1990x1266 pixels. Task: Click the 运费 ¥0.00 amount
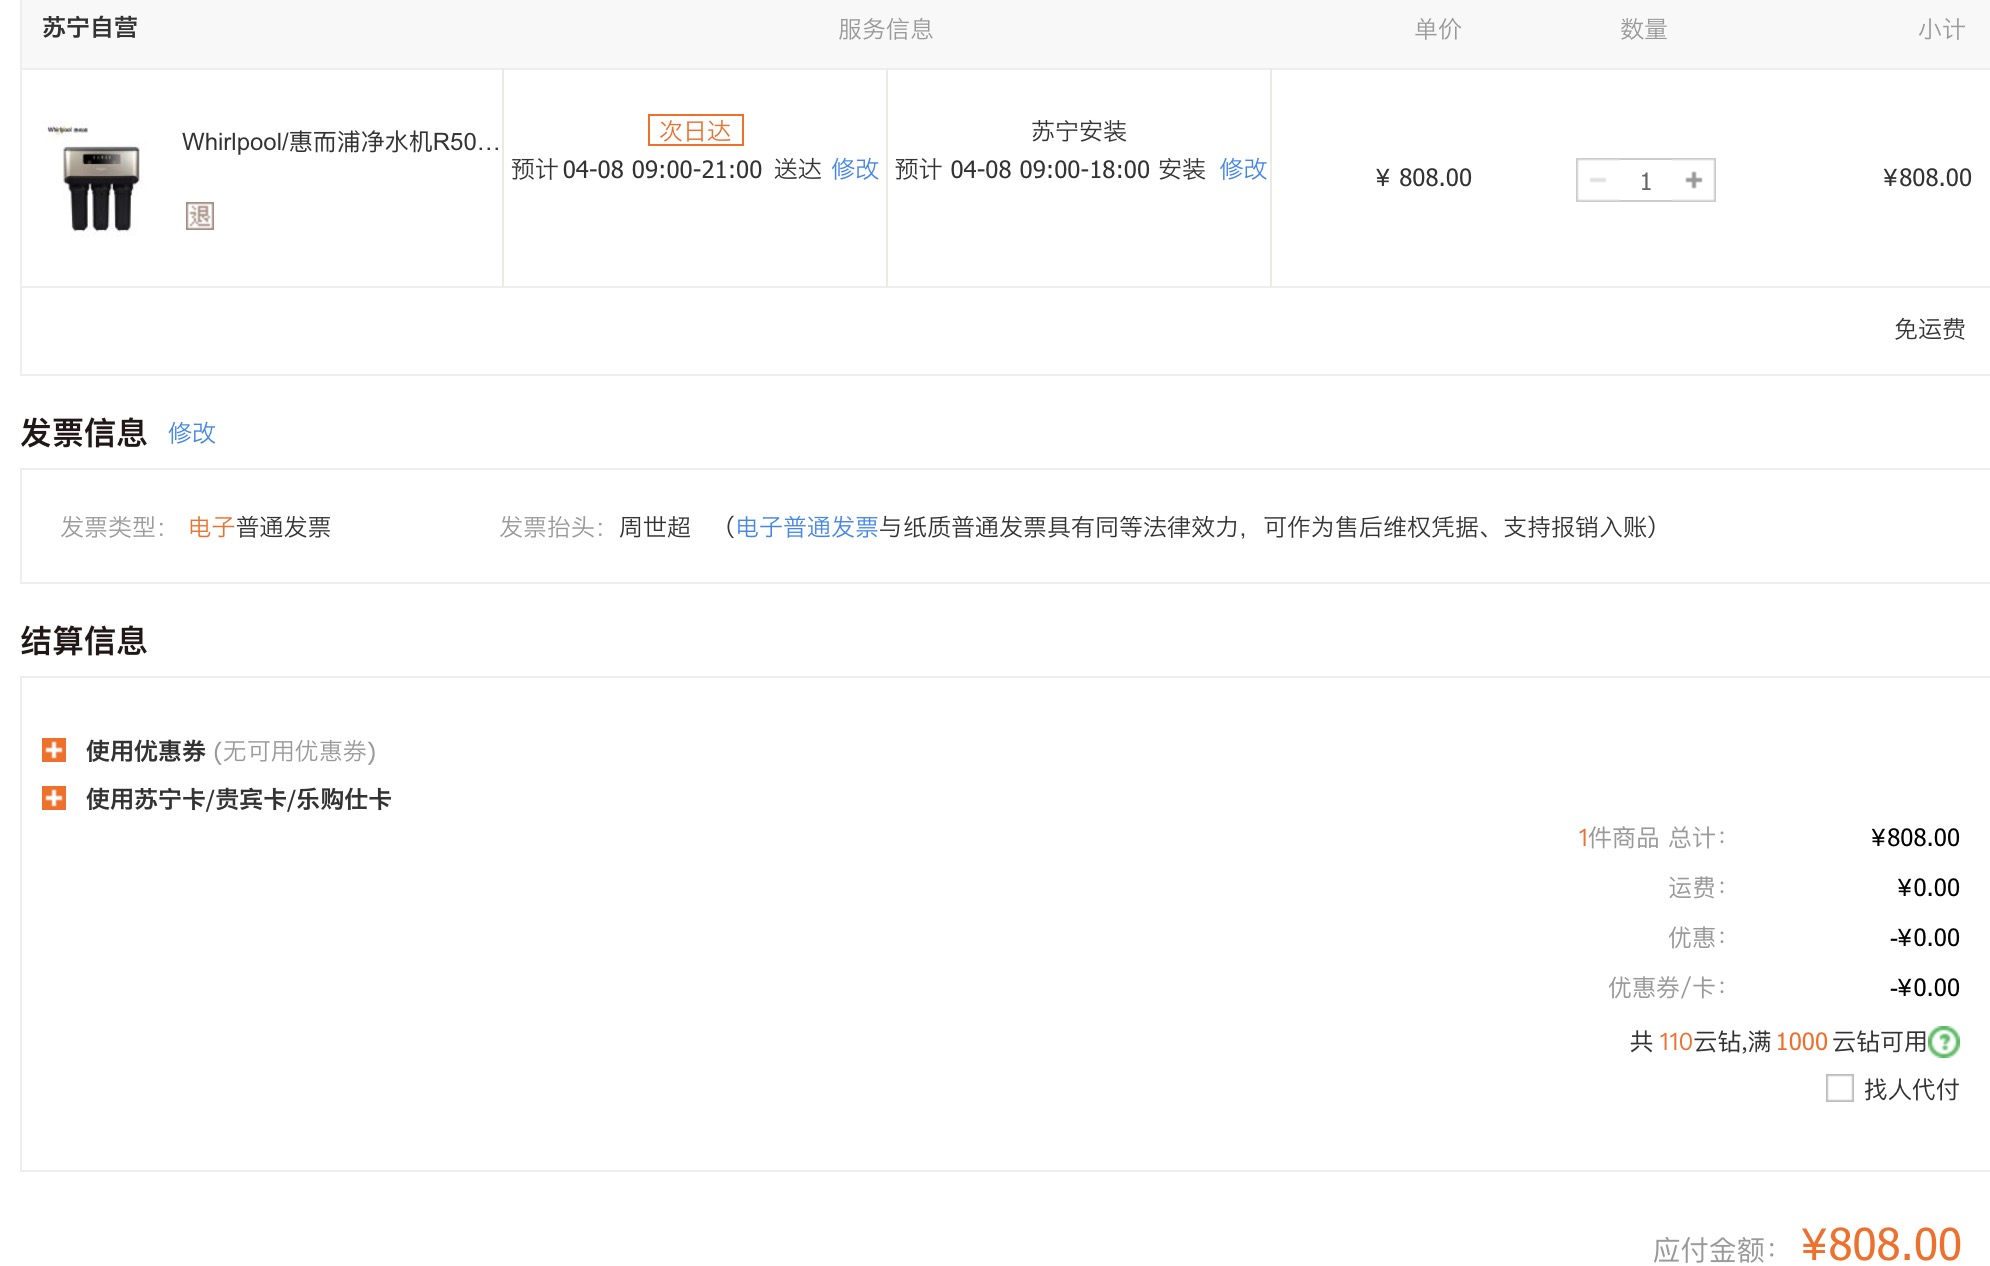pyautogui.click(x=1928, y=888)
